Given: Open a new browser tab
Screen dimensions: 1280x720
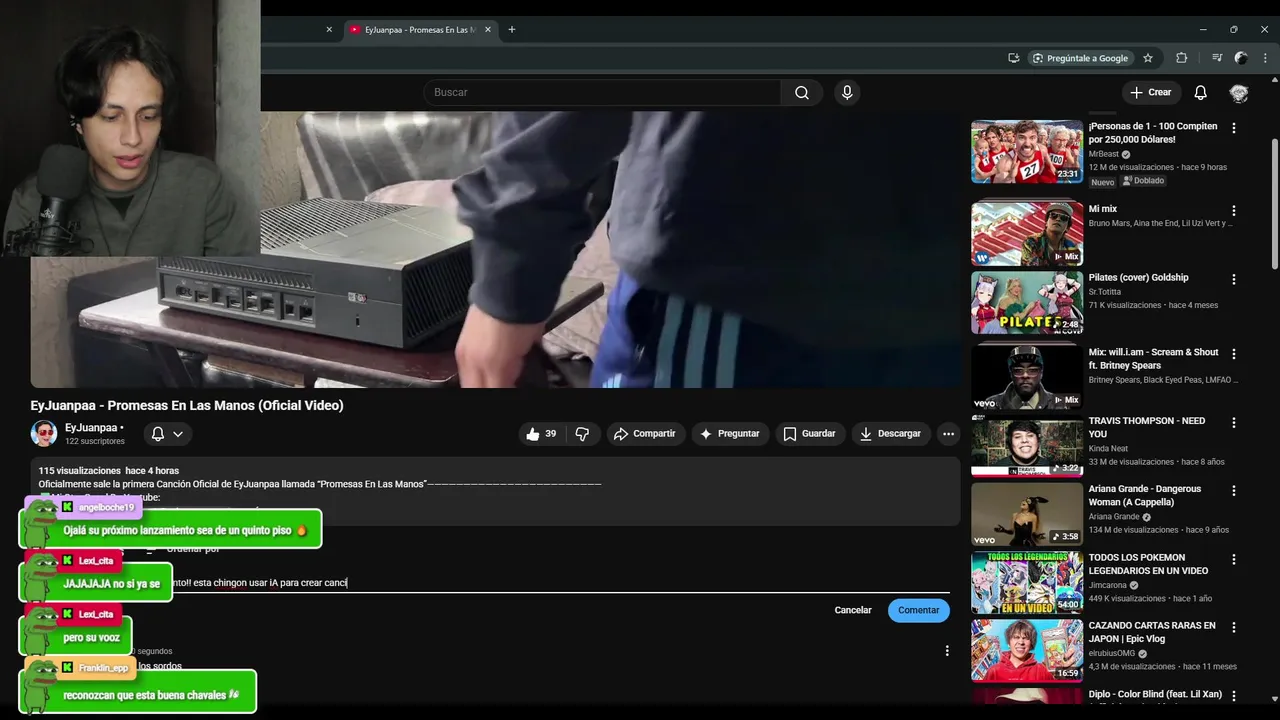Looking at the screenshot, I should 512,30.
